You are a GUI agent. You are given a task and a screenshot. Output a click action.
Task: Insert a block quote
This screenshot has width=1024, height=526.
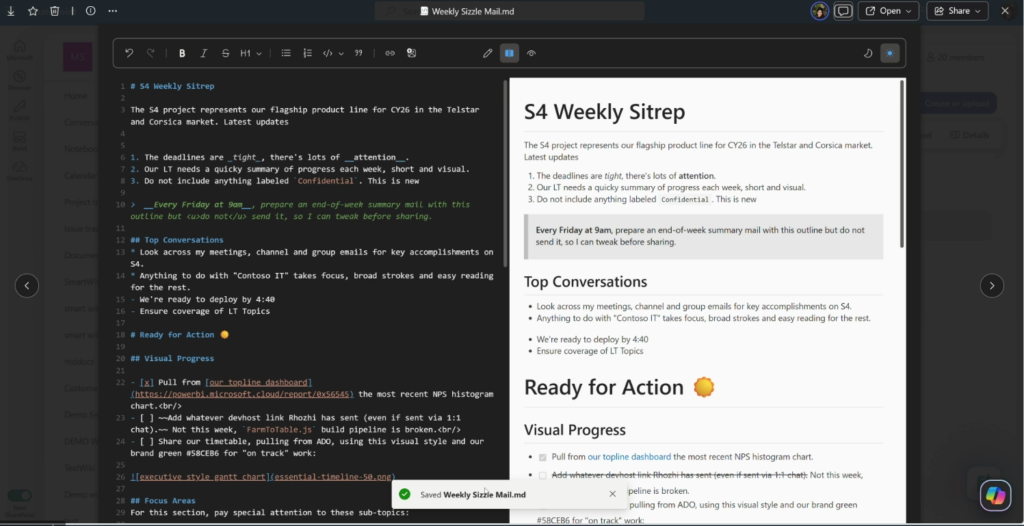coord(358,53)
